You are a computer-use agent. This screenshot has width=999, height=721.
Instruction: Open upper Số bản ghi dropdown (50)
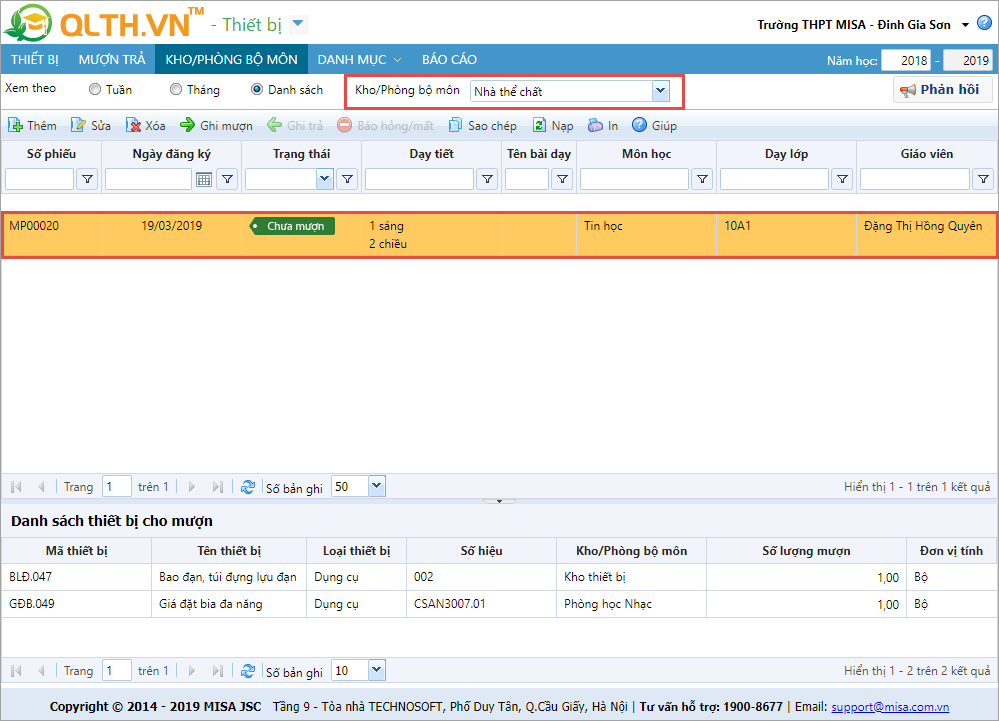click(377, 487)
